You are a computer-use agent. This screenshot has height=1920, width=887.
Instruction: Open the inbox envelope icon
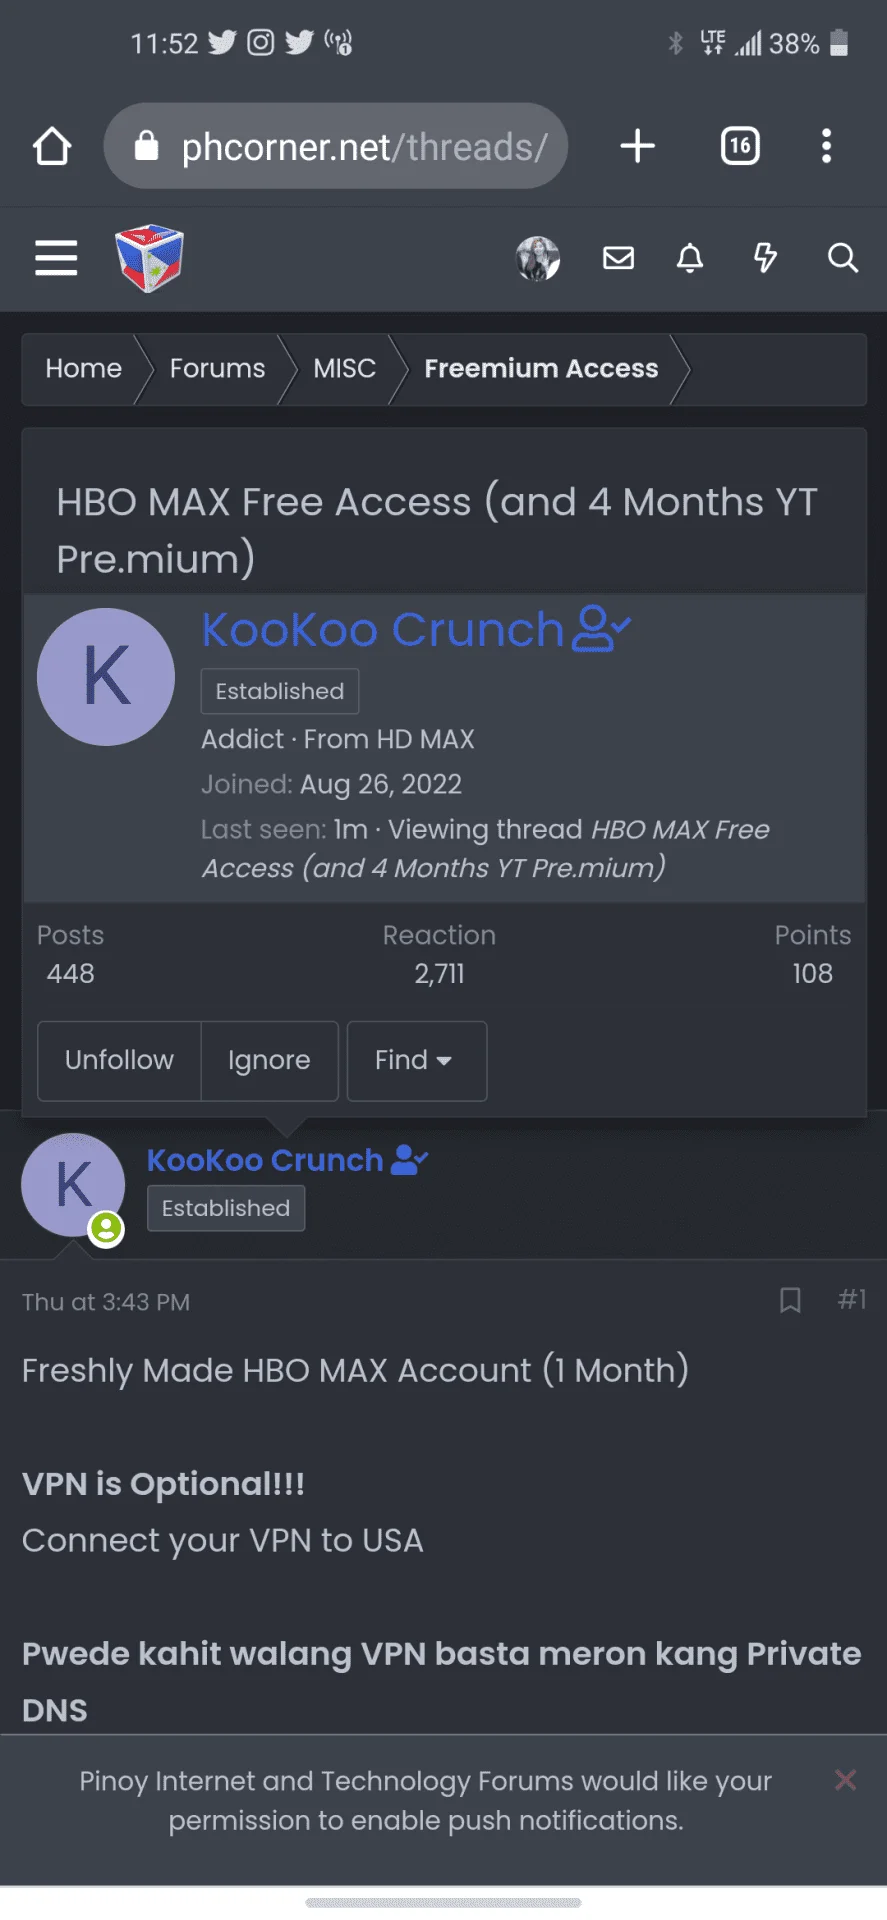[618, 258]
